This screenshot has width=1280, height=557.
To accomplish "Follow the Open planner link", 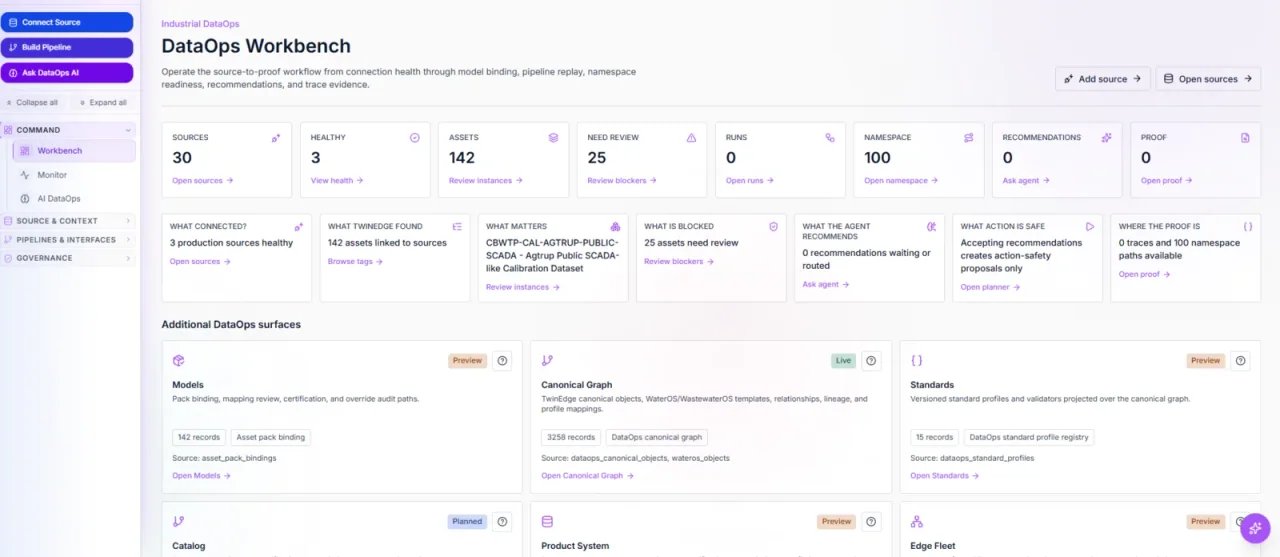I will coord(990,287).
